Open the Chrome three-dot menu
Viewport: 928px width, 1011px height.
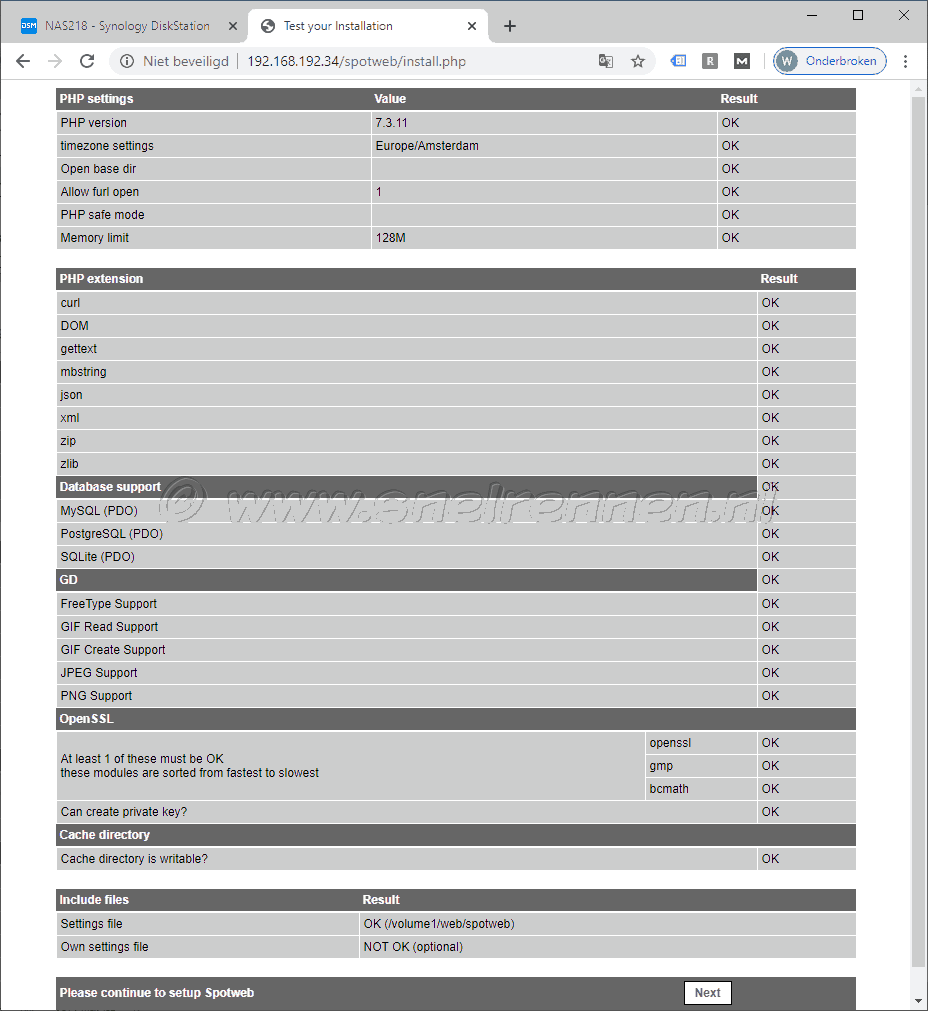(905, 61)
